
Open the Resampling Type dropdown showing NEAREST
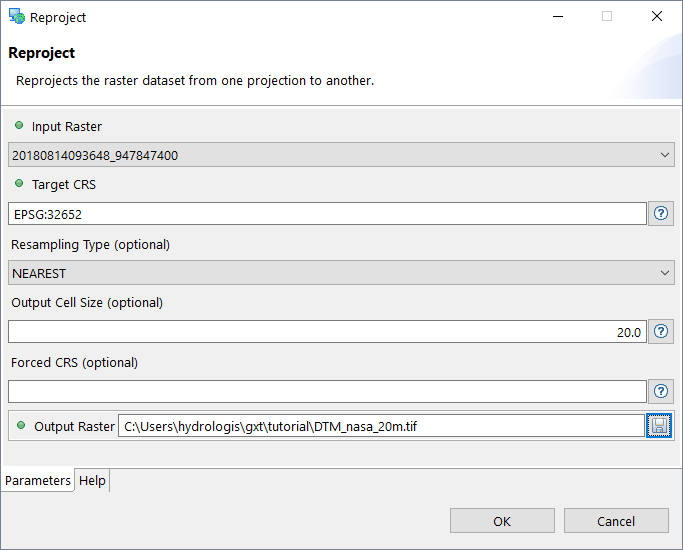point(340,273)
